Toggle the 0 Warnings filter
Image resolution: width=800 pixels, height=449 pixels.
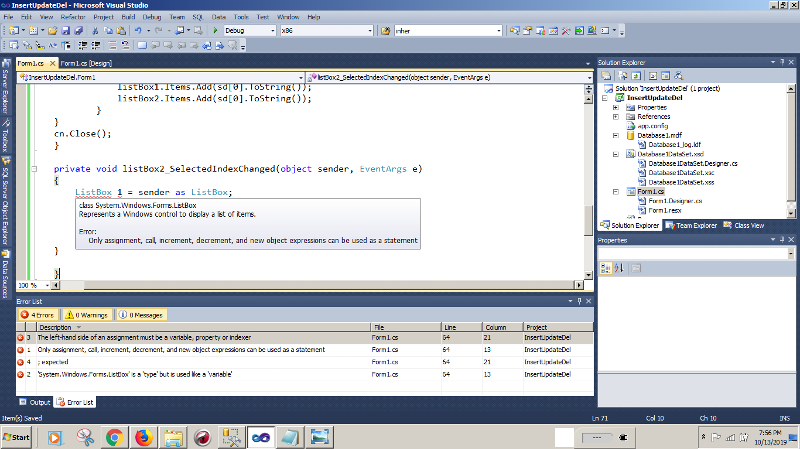pyautogui.click(x=87, y=315)
